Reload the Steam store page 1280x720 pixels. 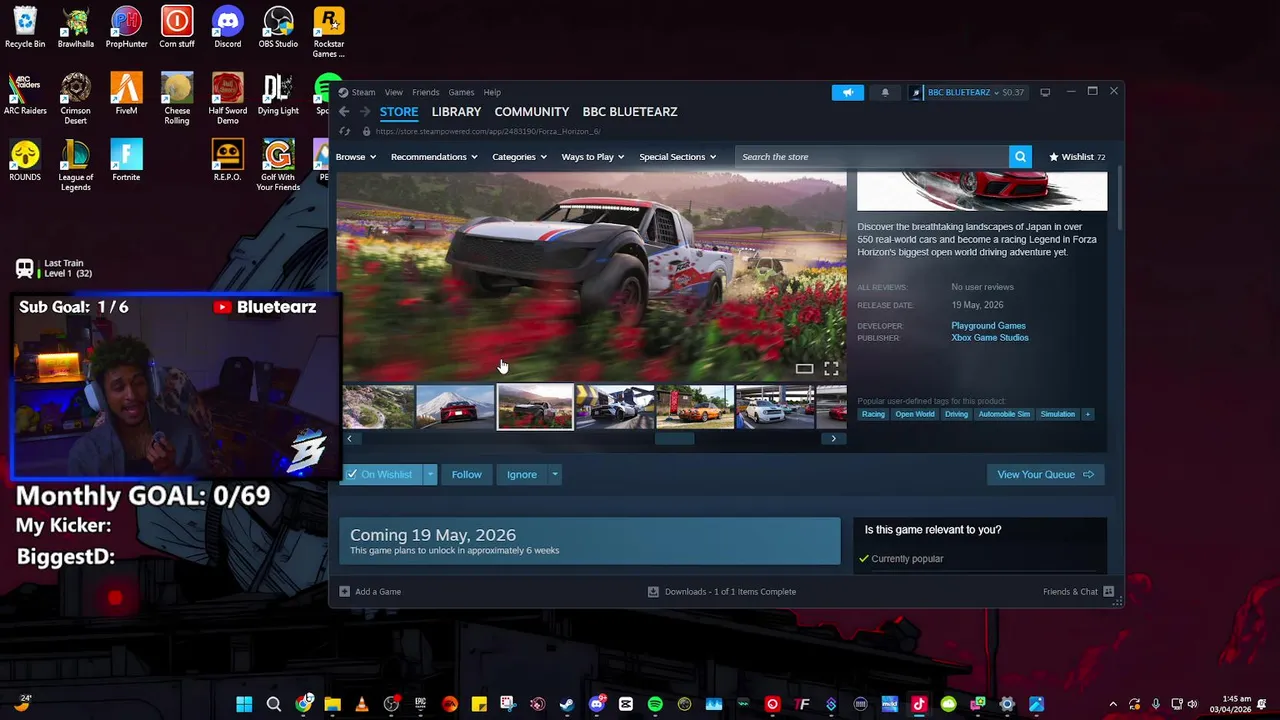pyautogui.click(x=345, y=131)
